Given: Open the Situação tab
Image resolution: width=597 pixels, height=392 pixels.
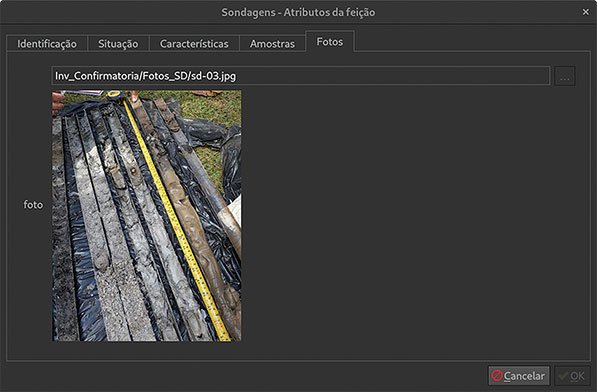Looking at the screenshot, I should (x=118, y=44).
